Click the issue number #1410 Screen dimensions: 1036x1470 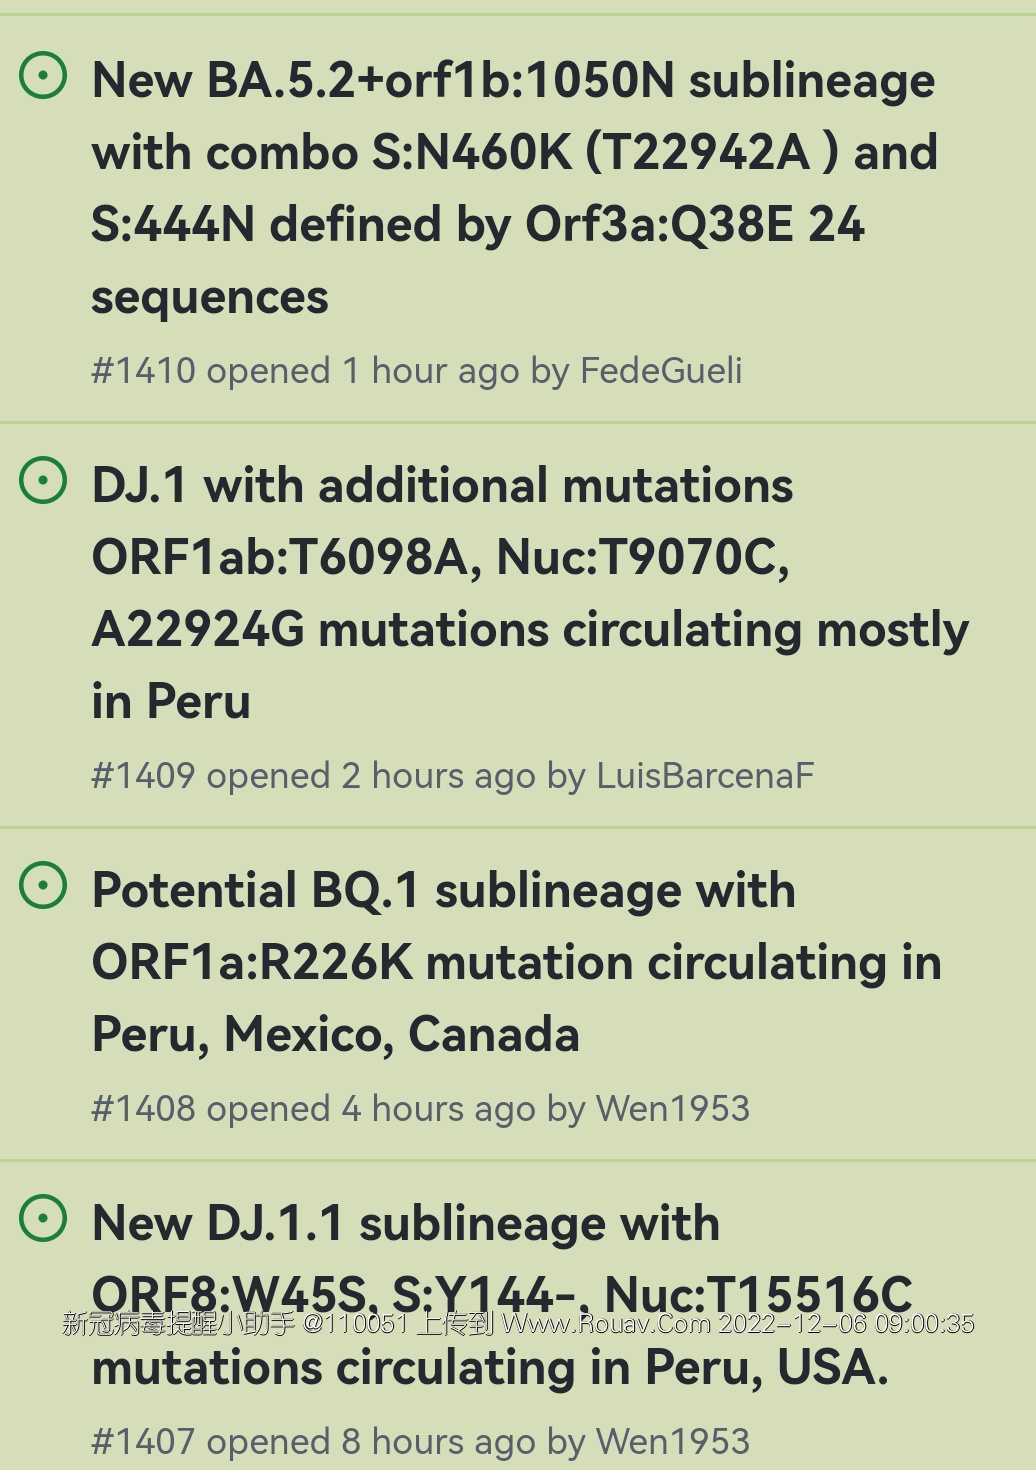(143, 371)
